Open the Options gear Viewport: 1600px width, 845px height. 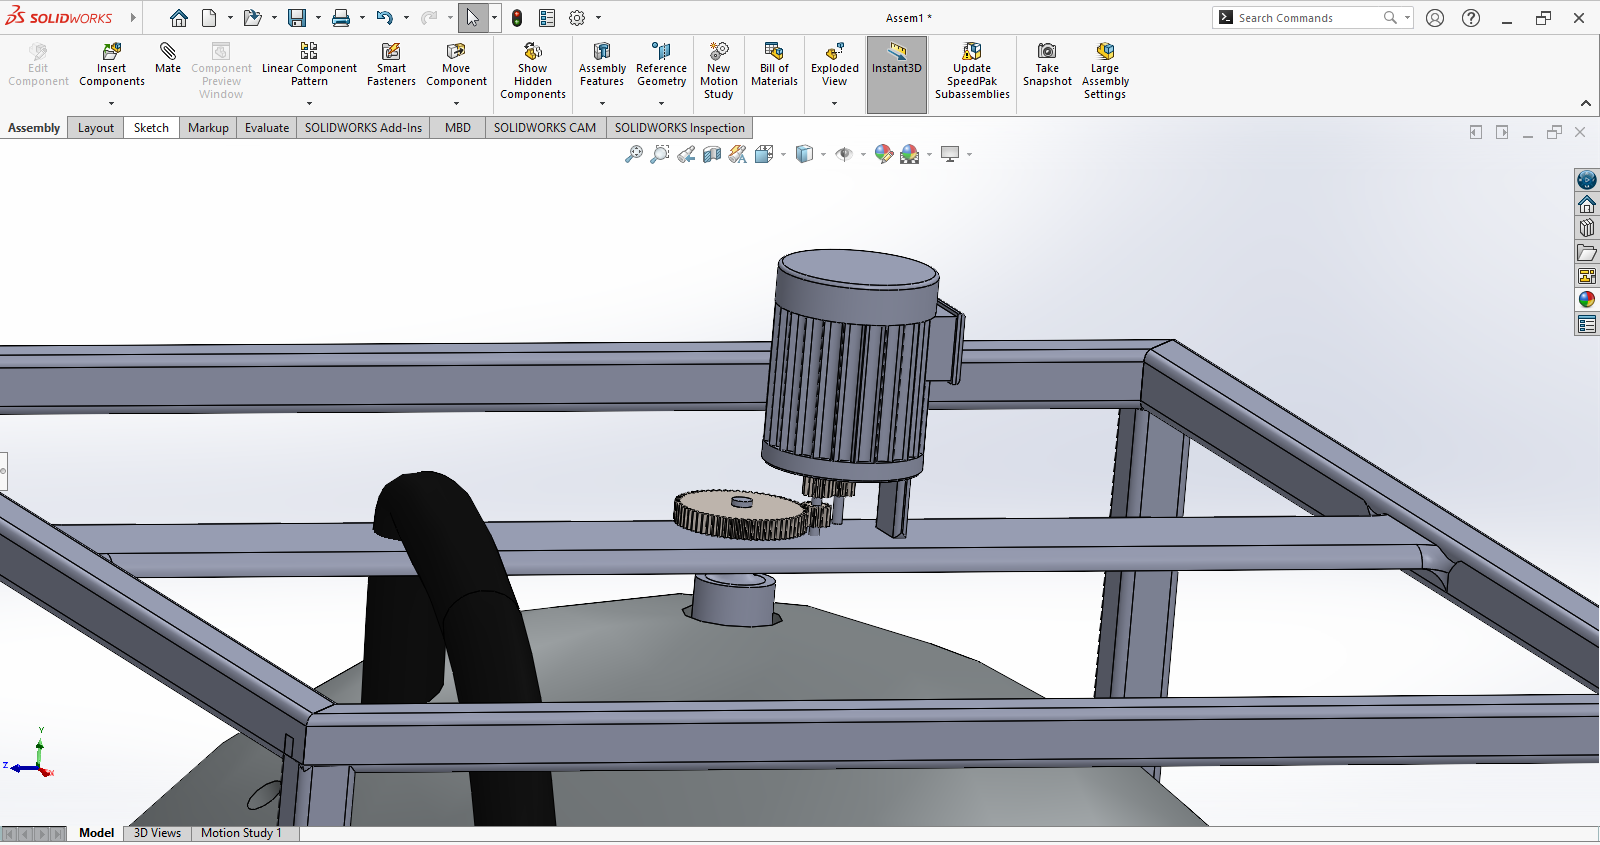click(577, 18)
